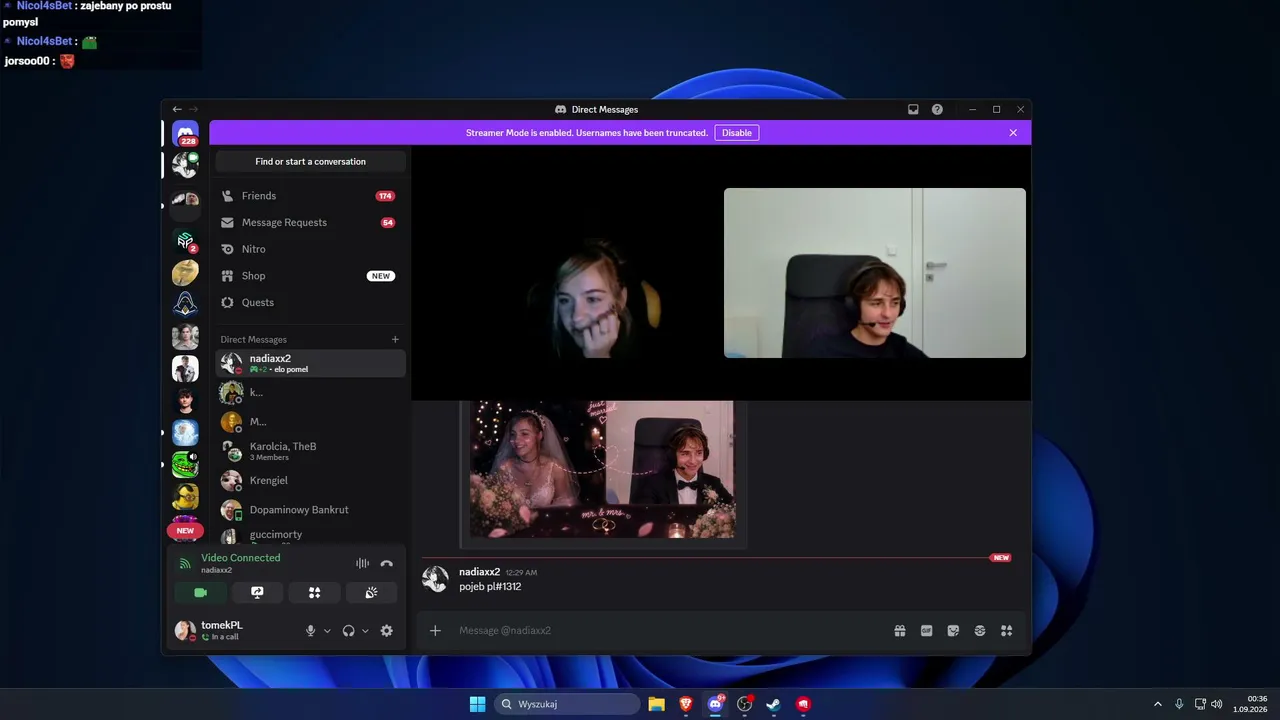Open nadiaxx2 avatar beside the message

pos(435,579)
